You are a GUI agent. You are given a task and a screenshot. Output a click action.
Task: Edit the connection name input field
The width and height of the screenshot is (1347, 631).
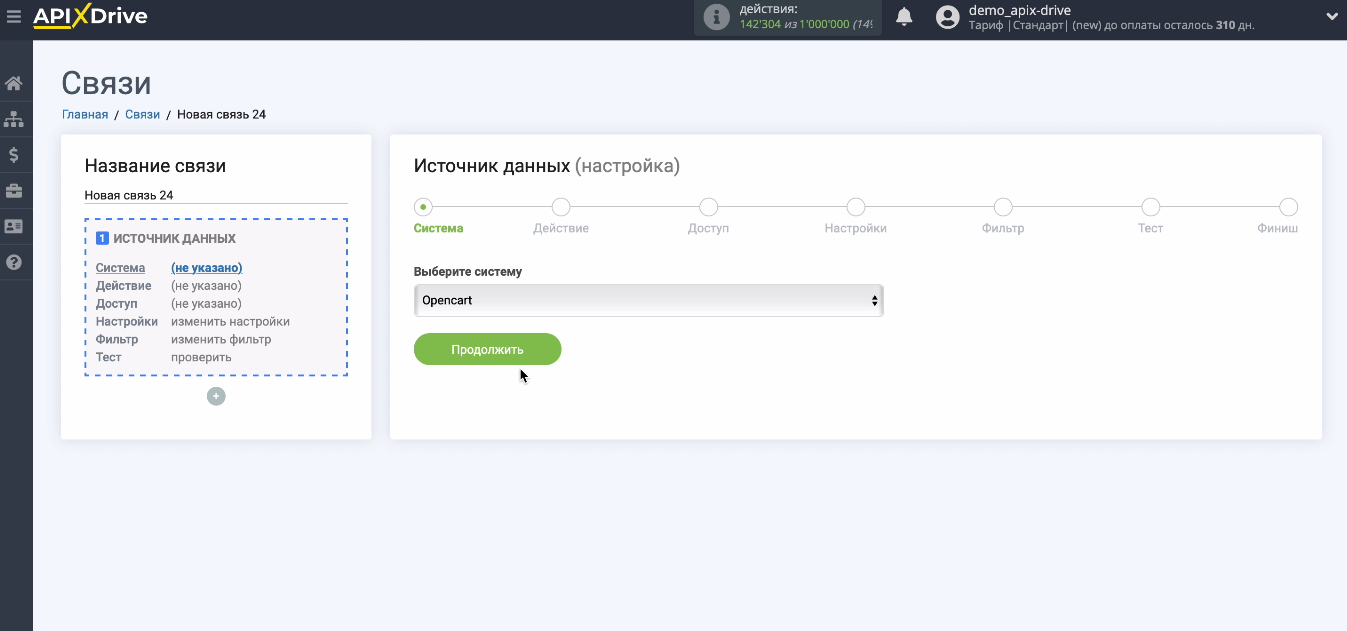tap(215, 195)
